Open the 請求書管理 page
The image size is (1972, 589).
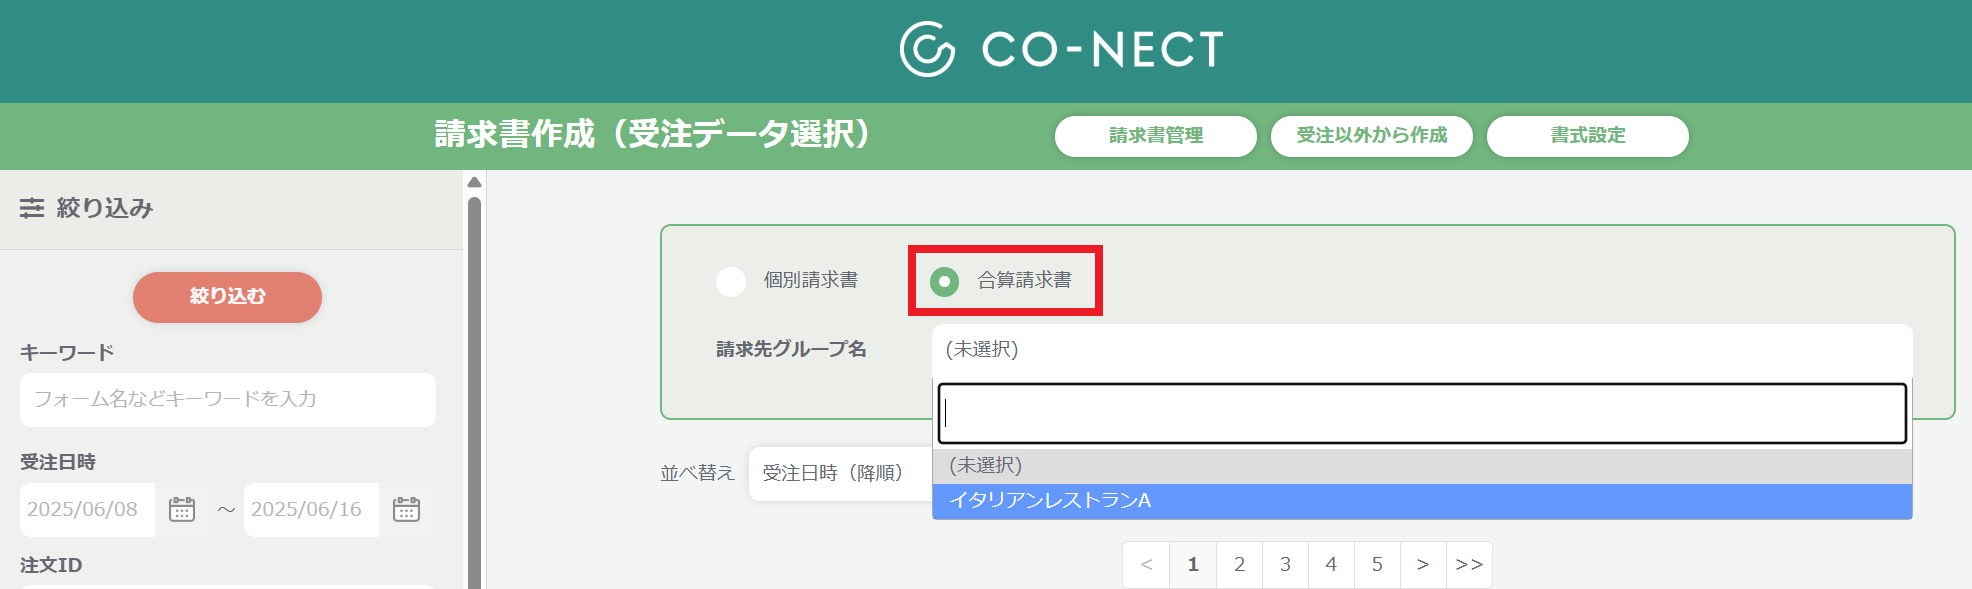coord(1156,136)
